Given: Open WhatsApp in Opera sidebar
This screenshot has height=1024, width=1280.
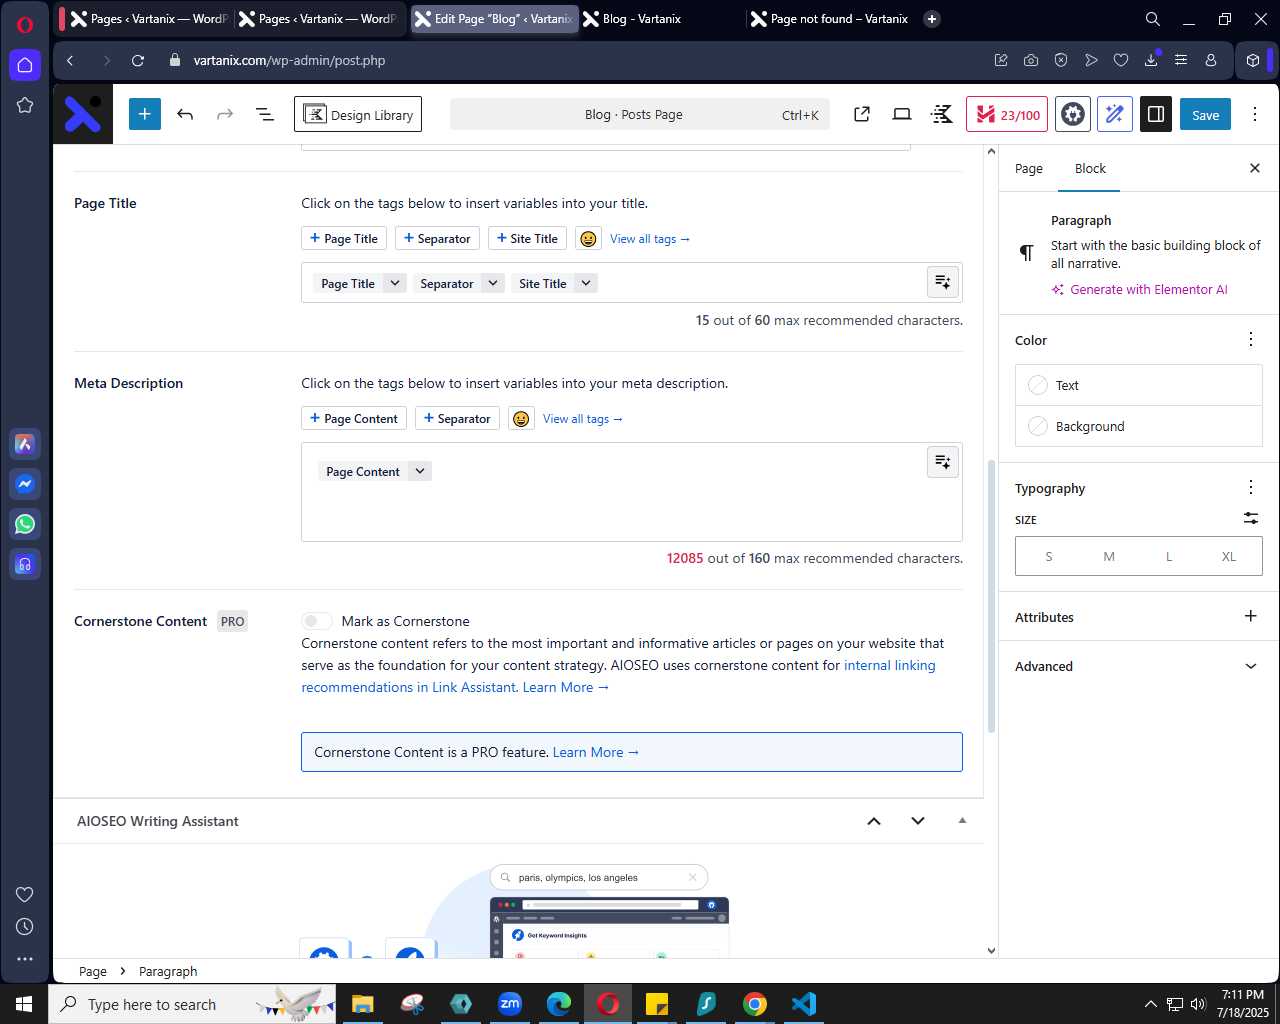Looking at the screenshot, I should click(25, 524).
